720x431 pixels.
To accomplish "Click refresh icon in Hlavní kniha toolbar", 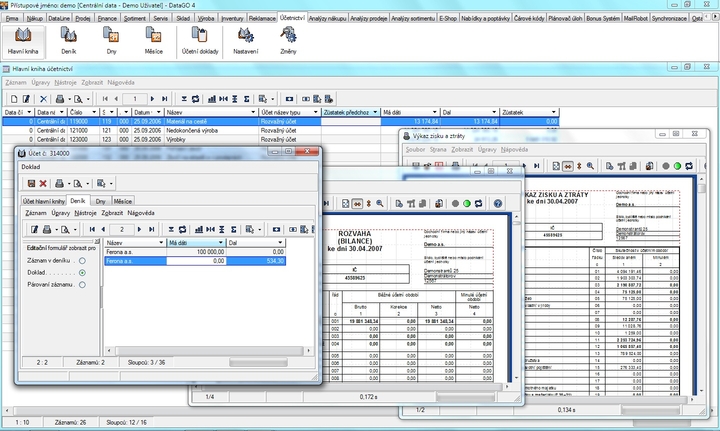I will click(196, 99).
